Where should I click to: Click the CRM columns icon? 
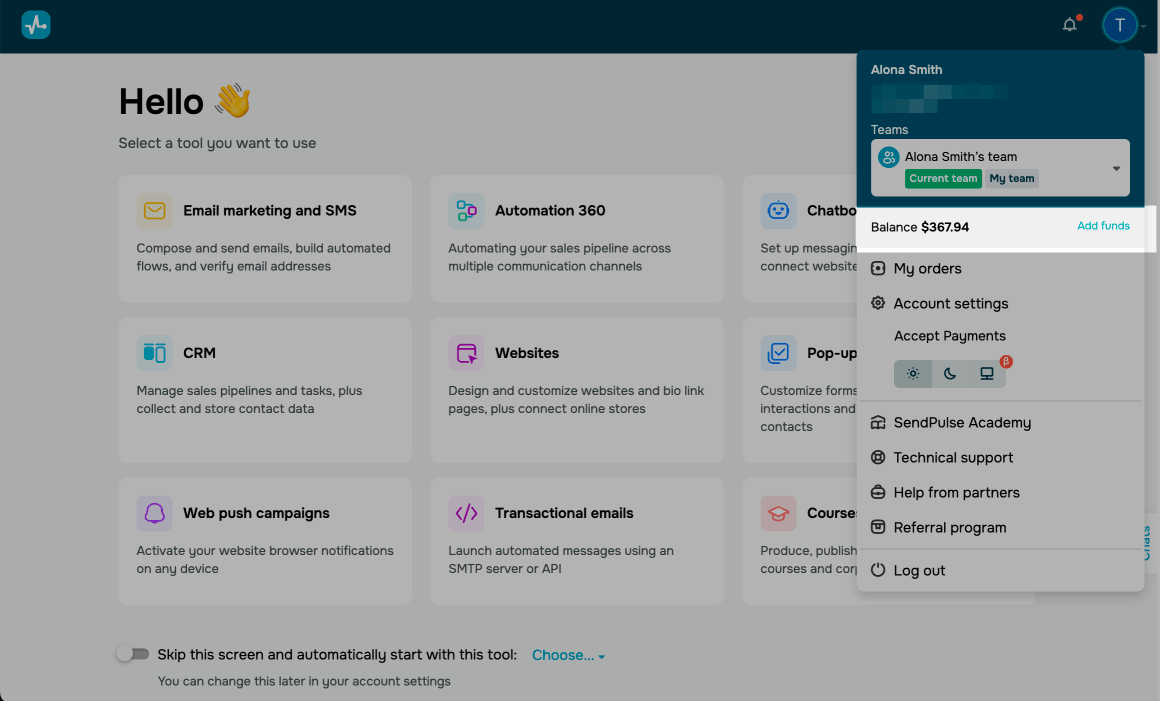[x=155, y=353]
